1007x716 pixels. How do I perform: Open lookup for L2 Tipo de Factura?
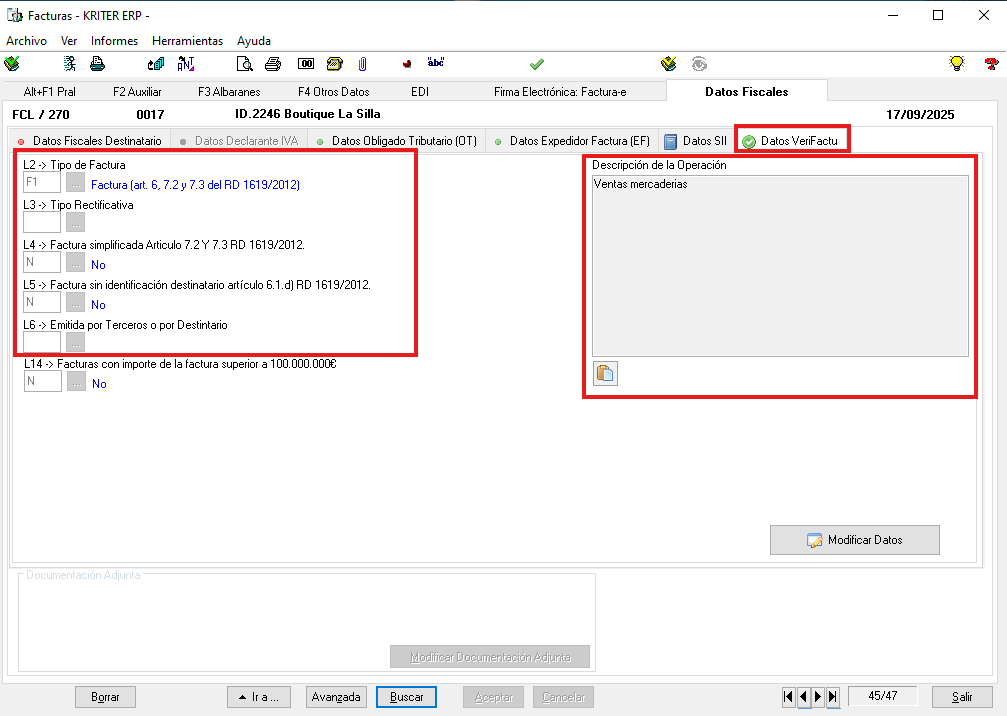point(76,183)
